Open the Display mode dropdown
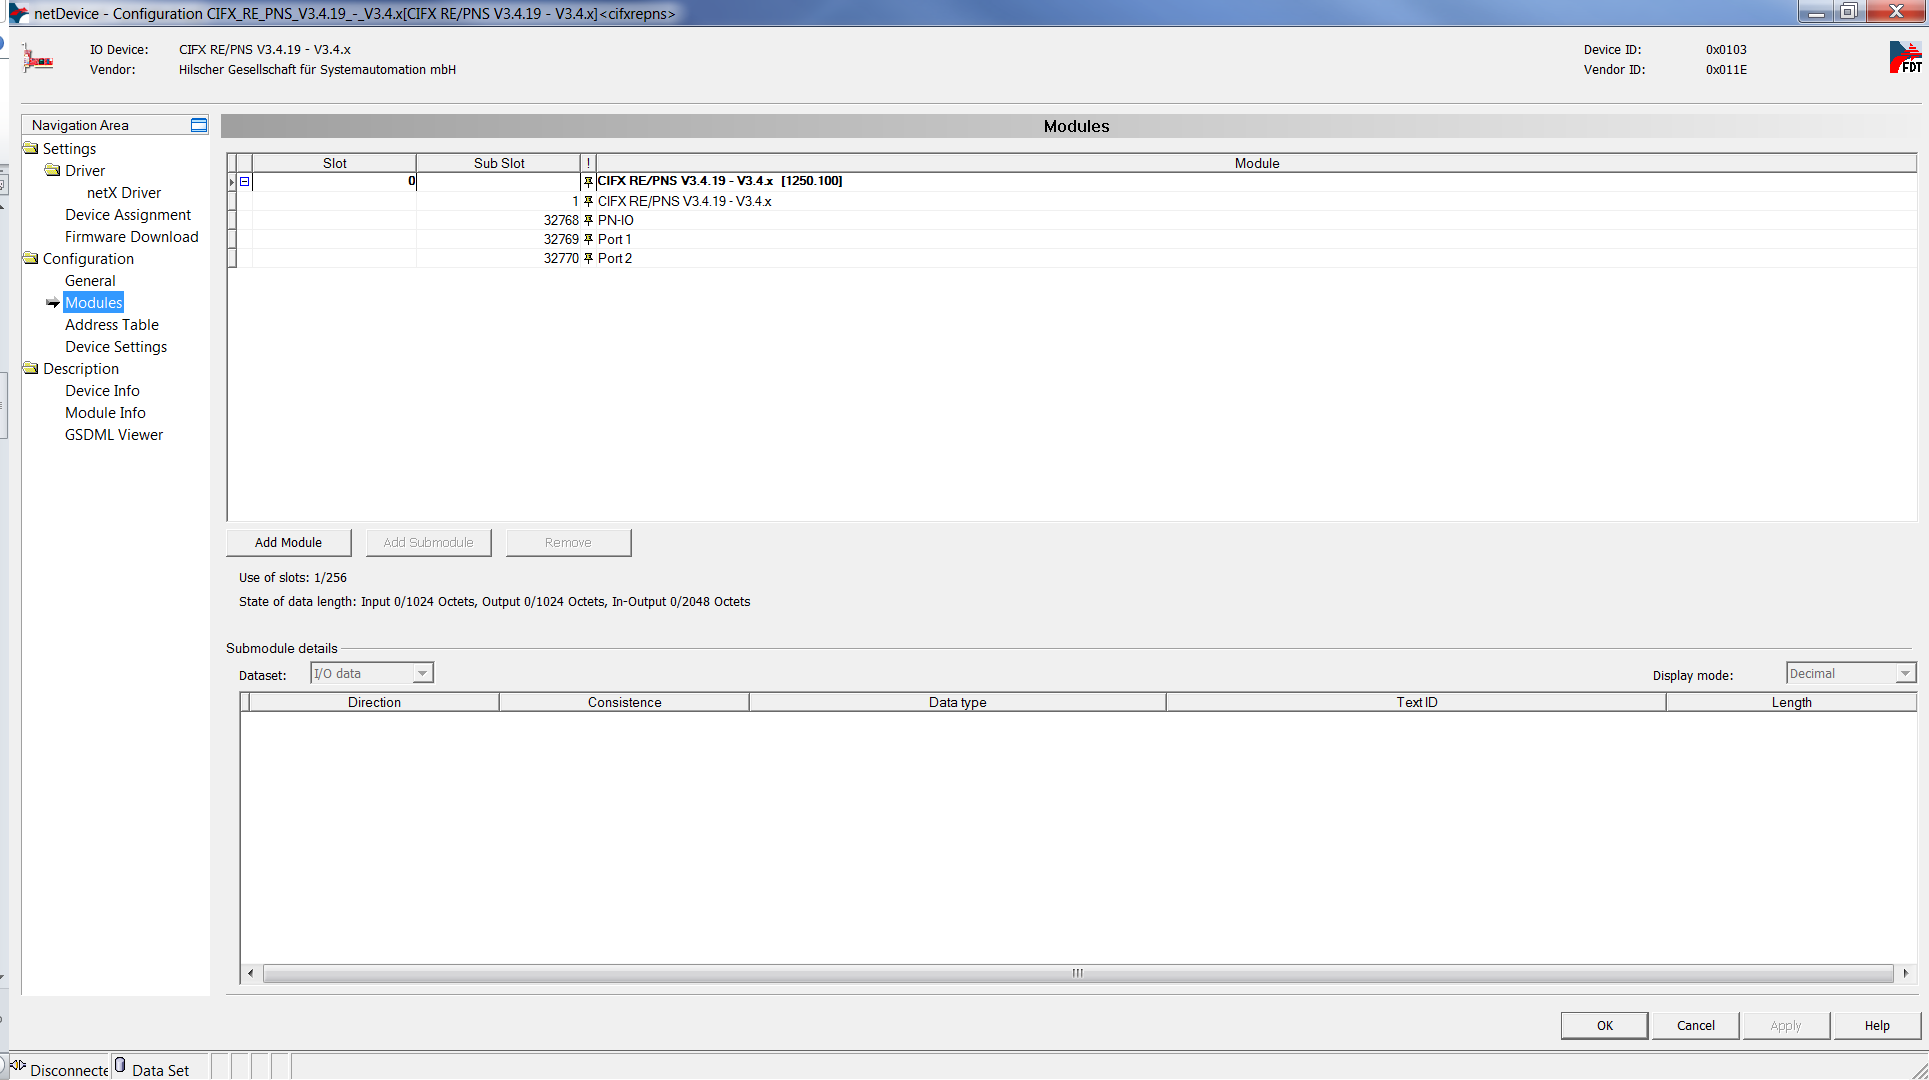1929x1080 pixels. 1905,673
